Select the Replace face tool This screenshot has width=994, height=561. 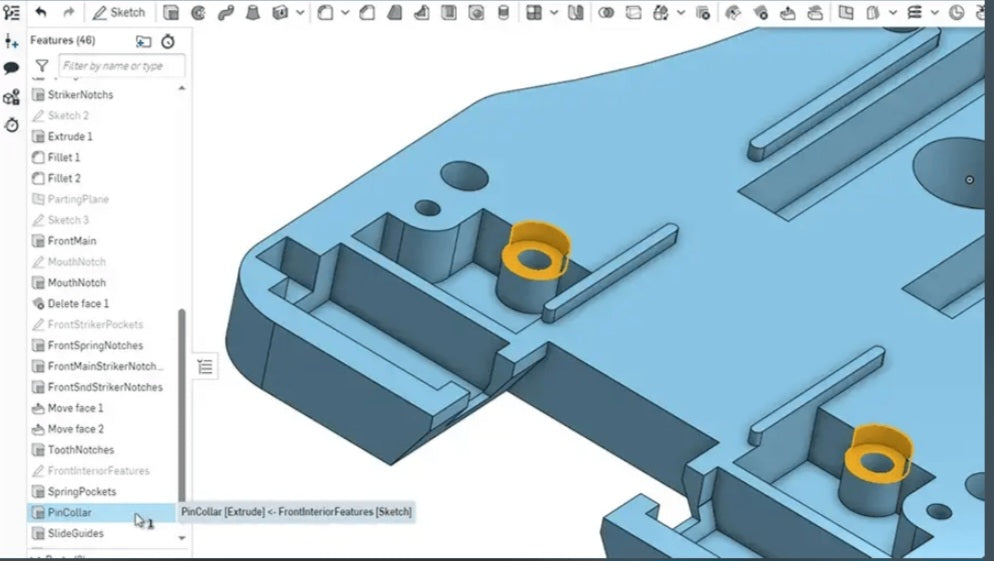coord(815,13)
